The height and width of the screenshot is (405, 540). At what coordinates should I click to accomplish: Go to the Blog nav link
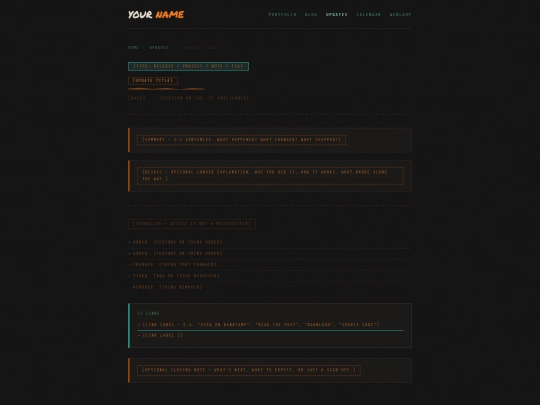pyautogui.click(x=311, y=14)
